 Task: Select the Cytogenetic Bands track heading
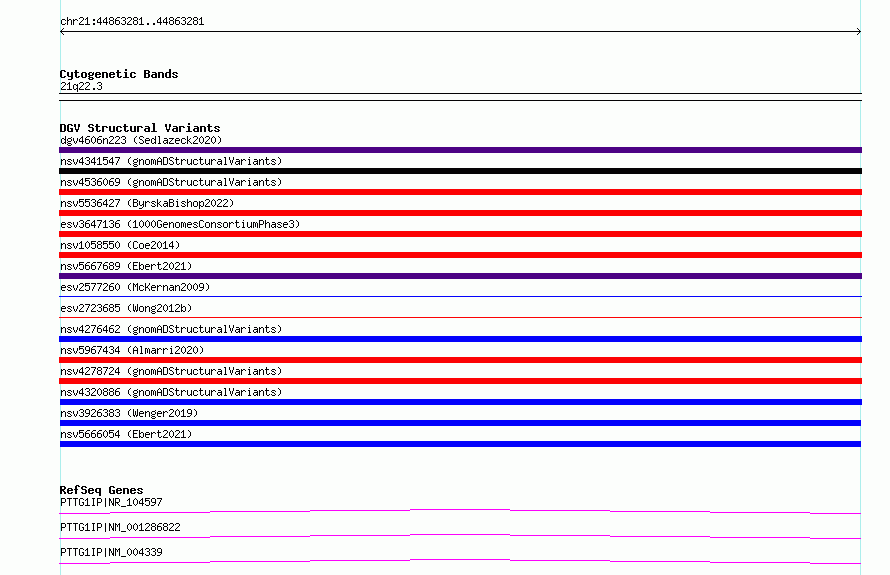point(119,74)
